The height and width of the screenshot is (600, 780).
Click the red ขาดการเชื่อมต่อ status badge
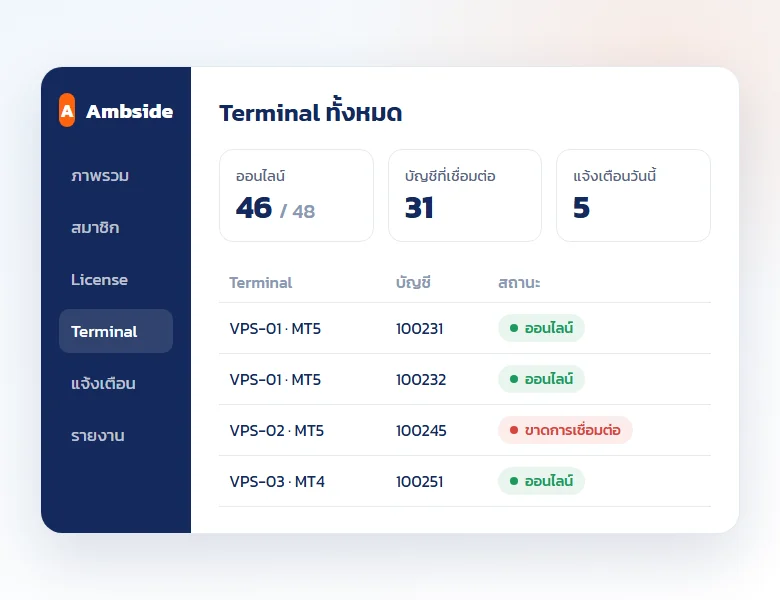pyautogui.click(x=565, y=430)
